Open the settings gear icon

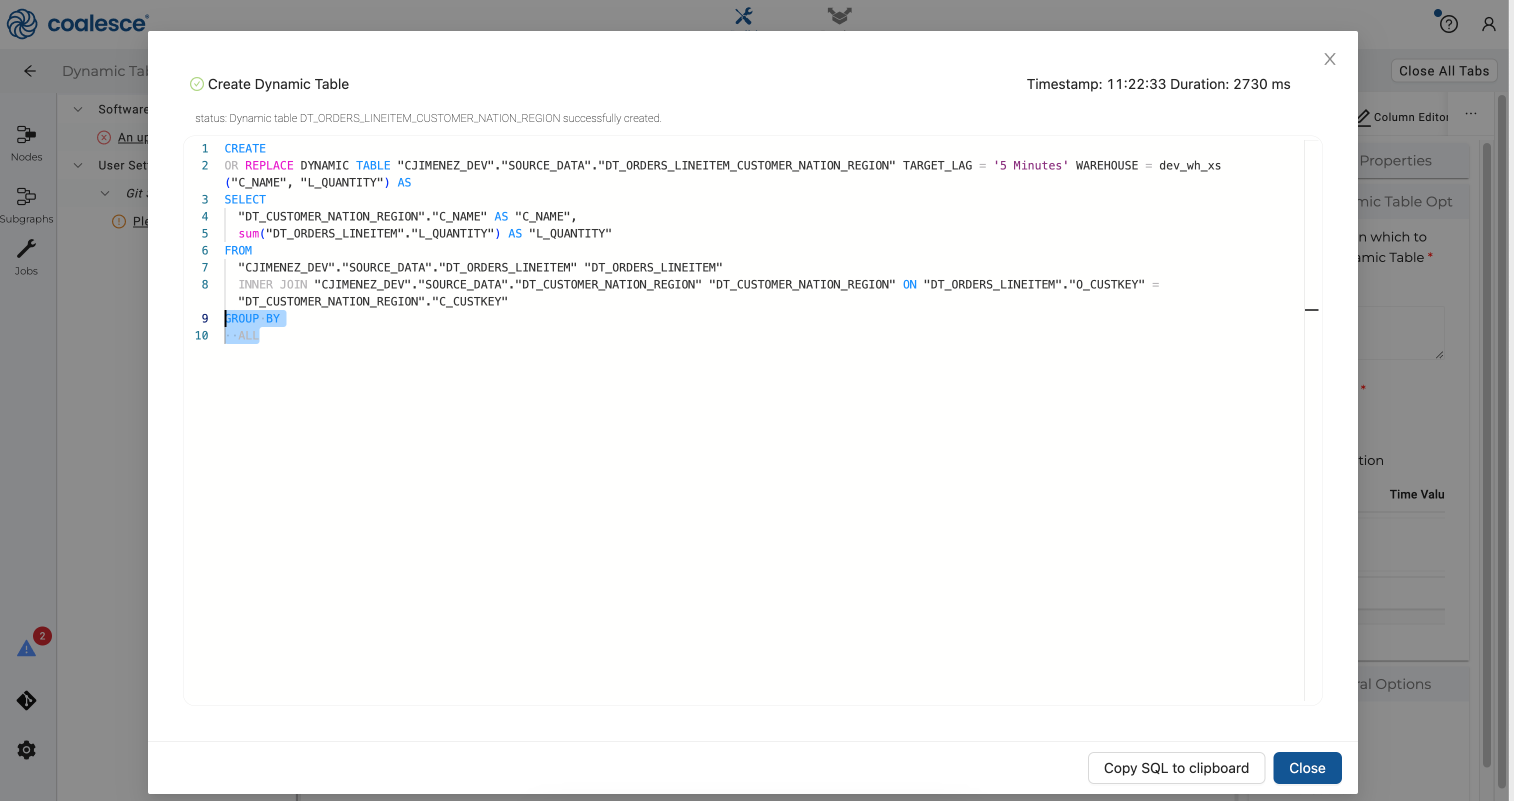click(x=27, y=750)
